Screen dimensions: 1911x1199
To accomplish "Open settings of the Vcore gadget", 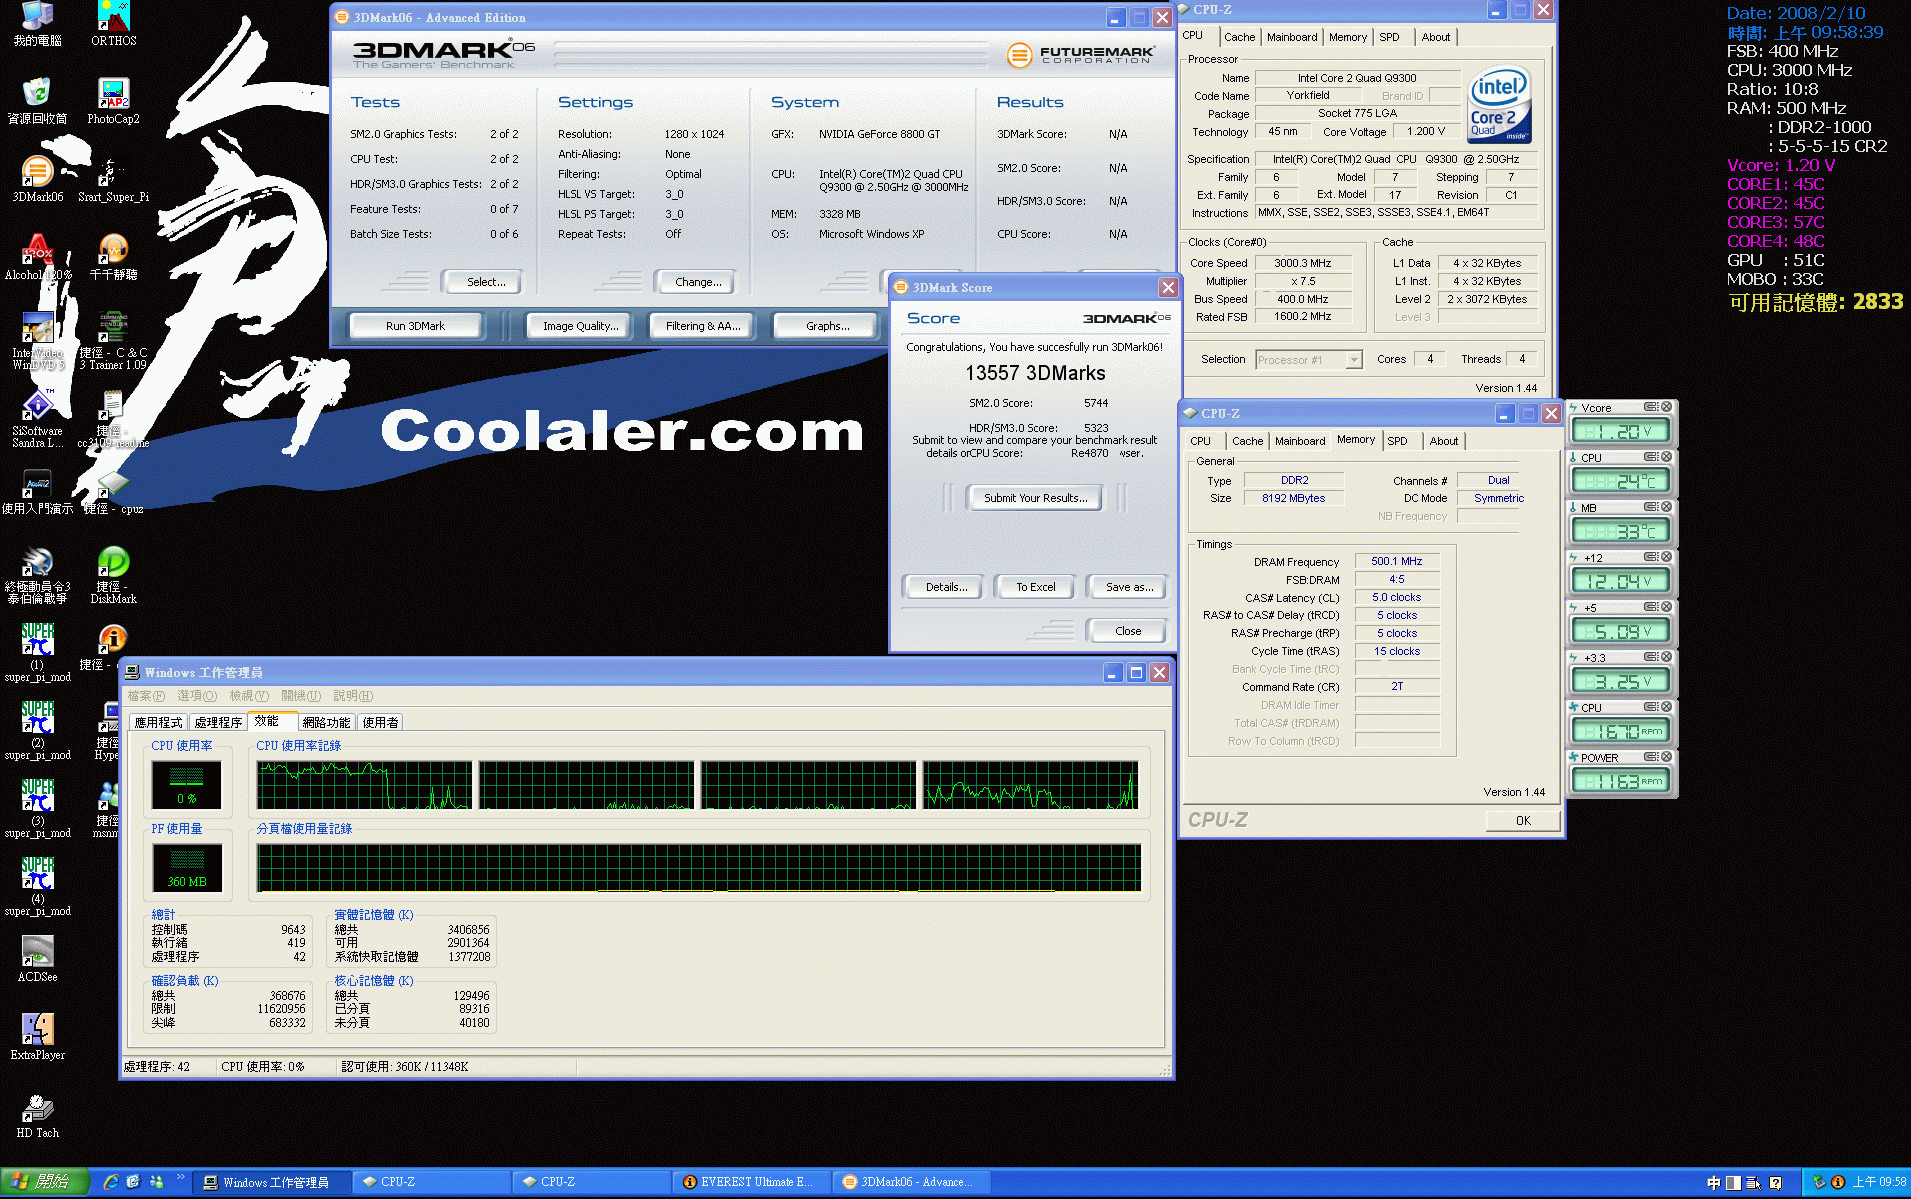I will pos(1651,407).
